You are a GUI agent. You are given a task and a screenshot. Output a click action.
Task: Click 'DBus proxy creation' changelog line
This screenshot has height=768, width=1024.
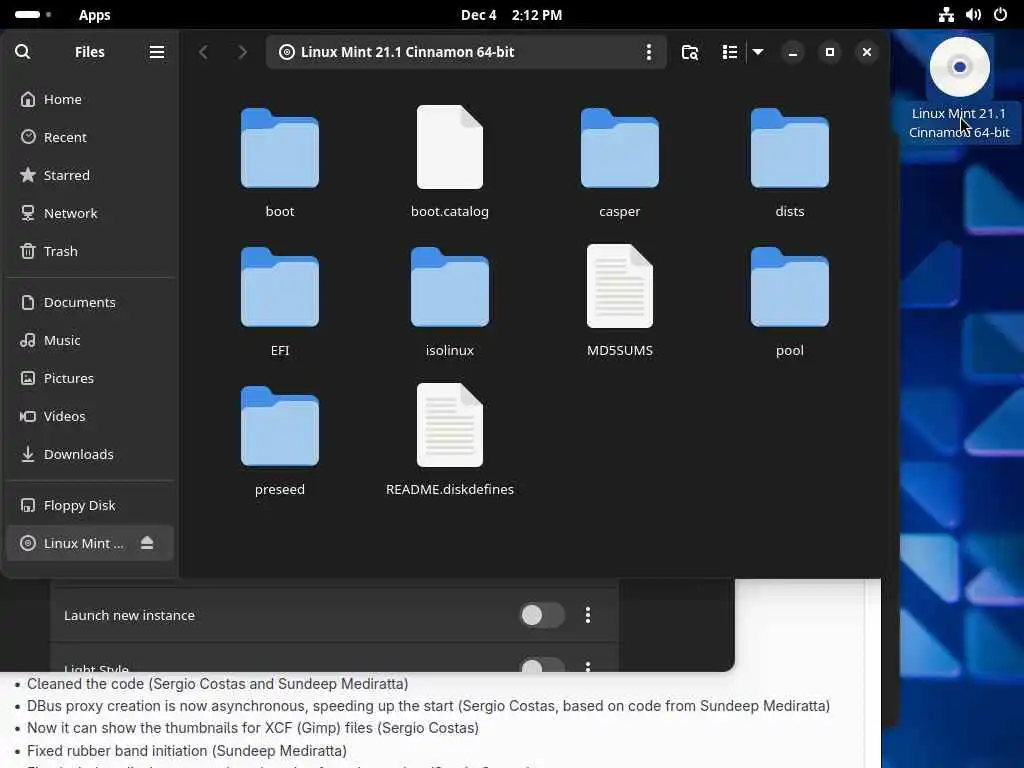click(x=428, y=706)
